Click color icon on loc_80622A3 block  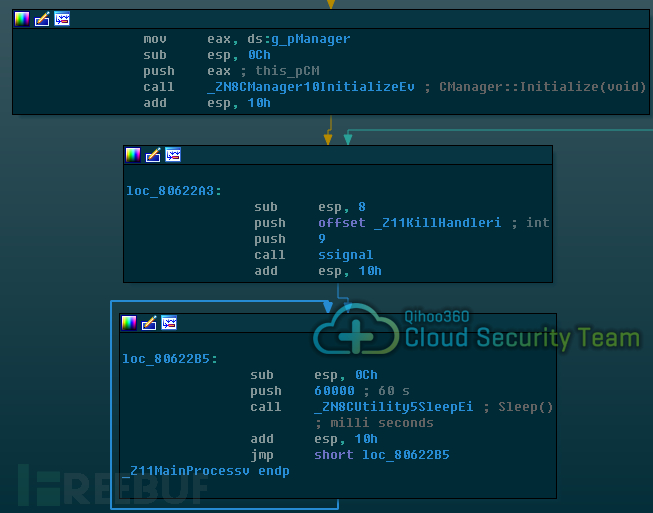click(x=133, y=155)
